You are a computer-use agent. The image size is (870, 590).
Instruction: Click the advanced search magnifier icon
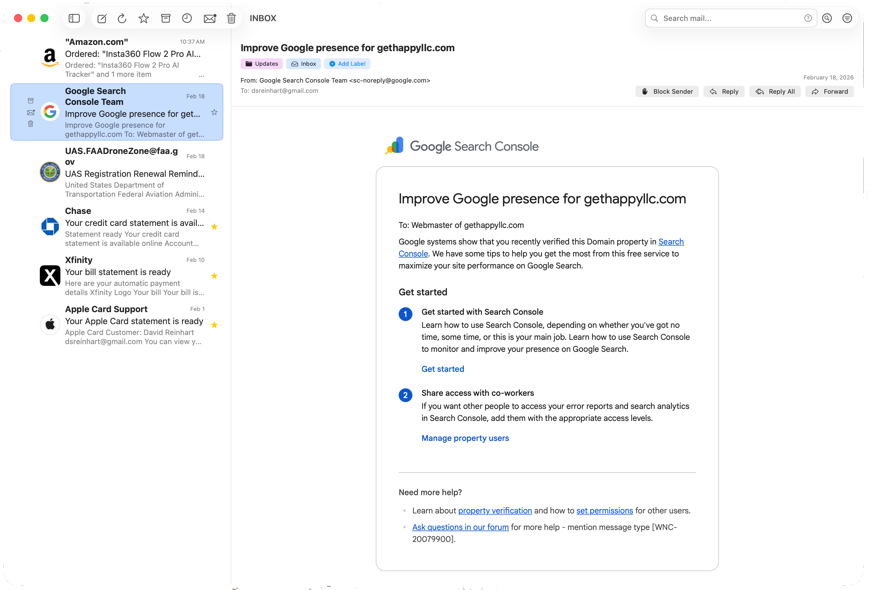tap(827, 18)
